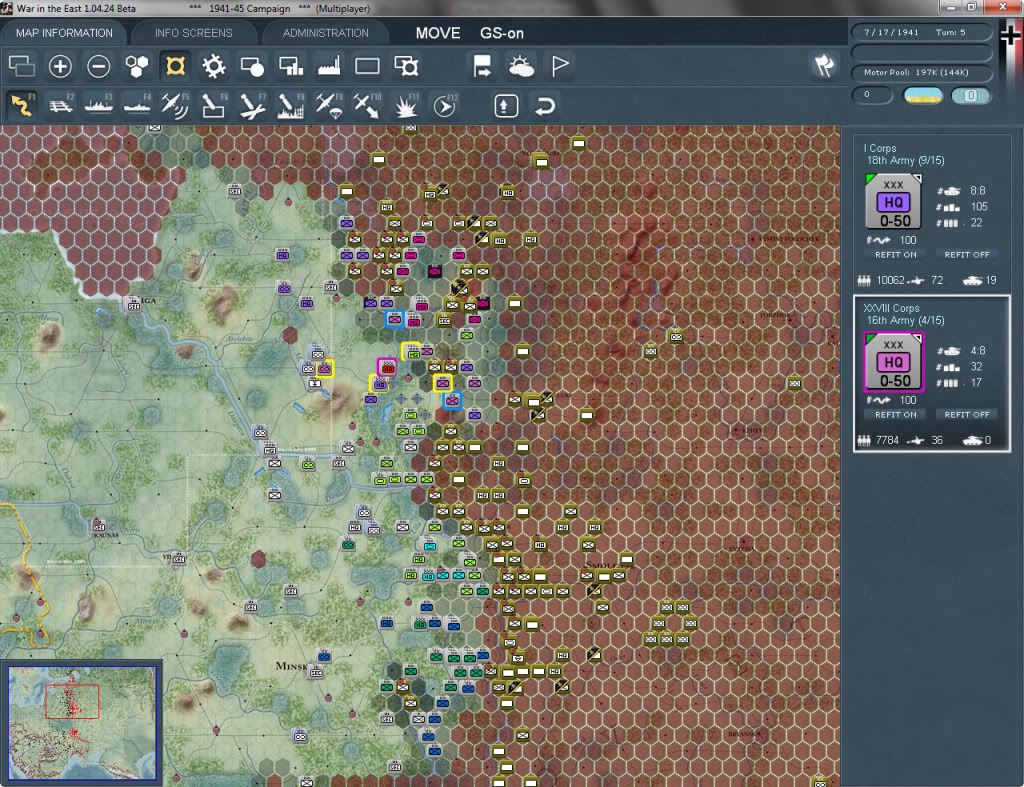Select the XXVIII Corps HQ counter in side panel
The image size is (1024, 787).
click(893, 362)
